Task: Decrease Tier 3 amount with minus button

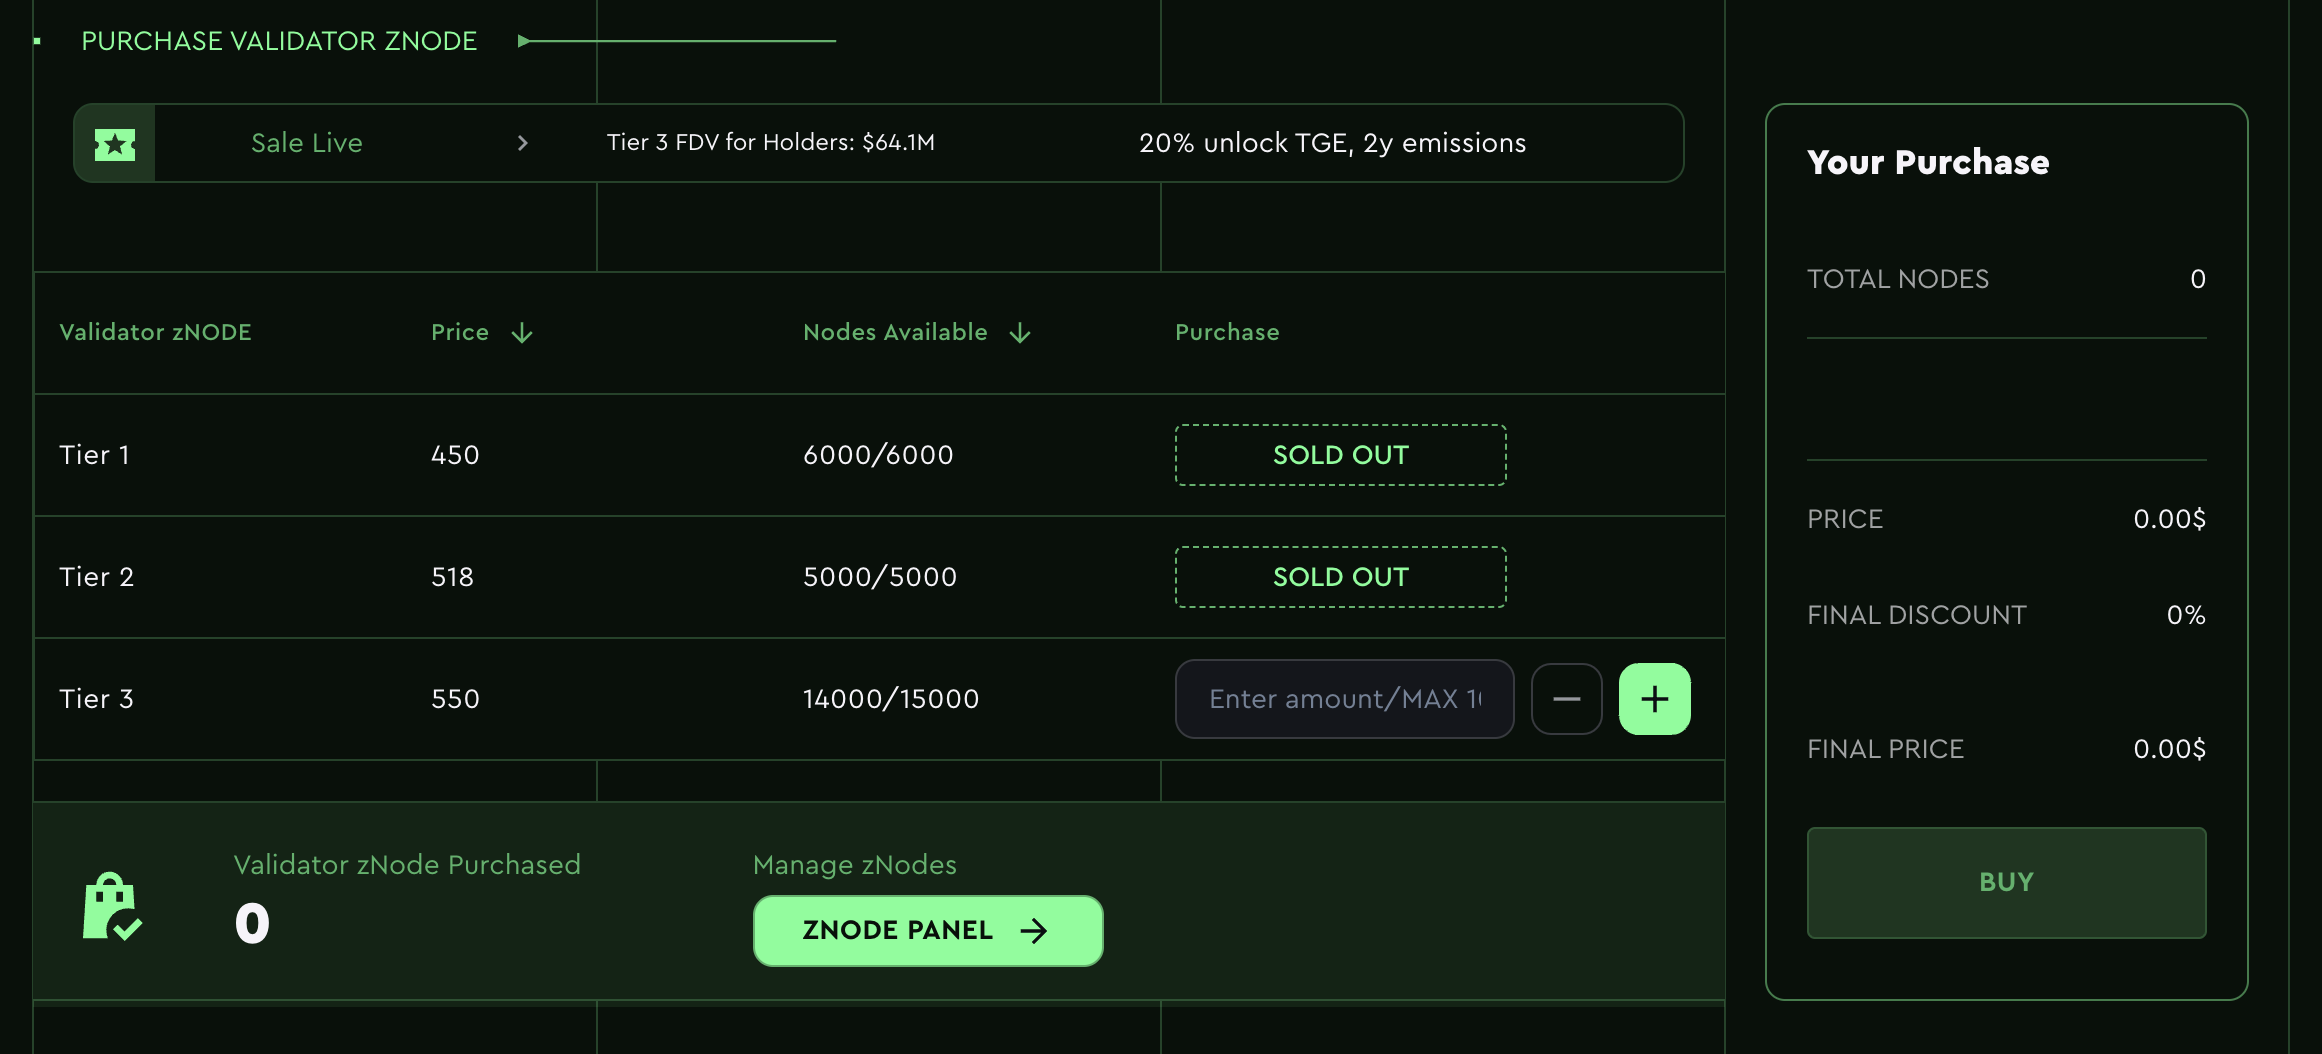Action: tap(1566, 699)
